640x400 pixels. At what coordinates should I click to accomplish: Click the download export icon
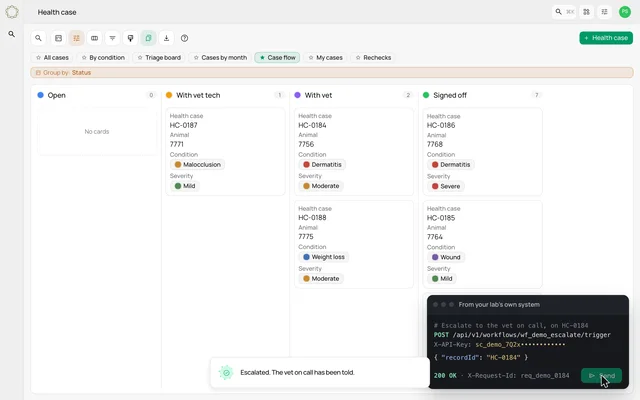pyautogui.click(x=166, y=38)
